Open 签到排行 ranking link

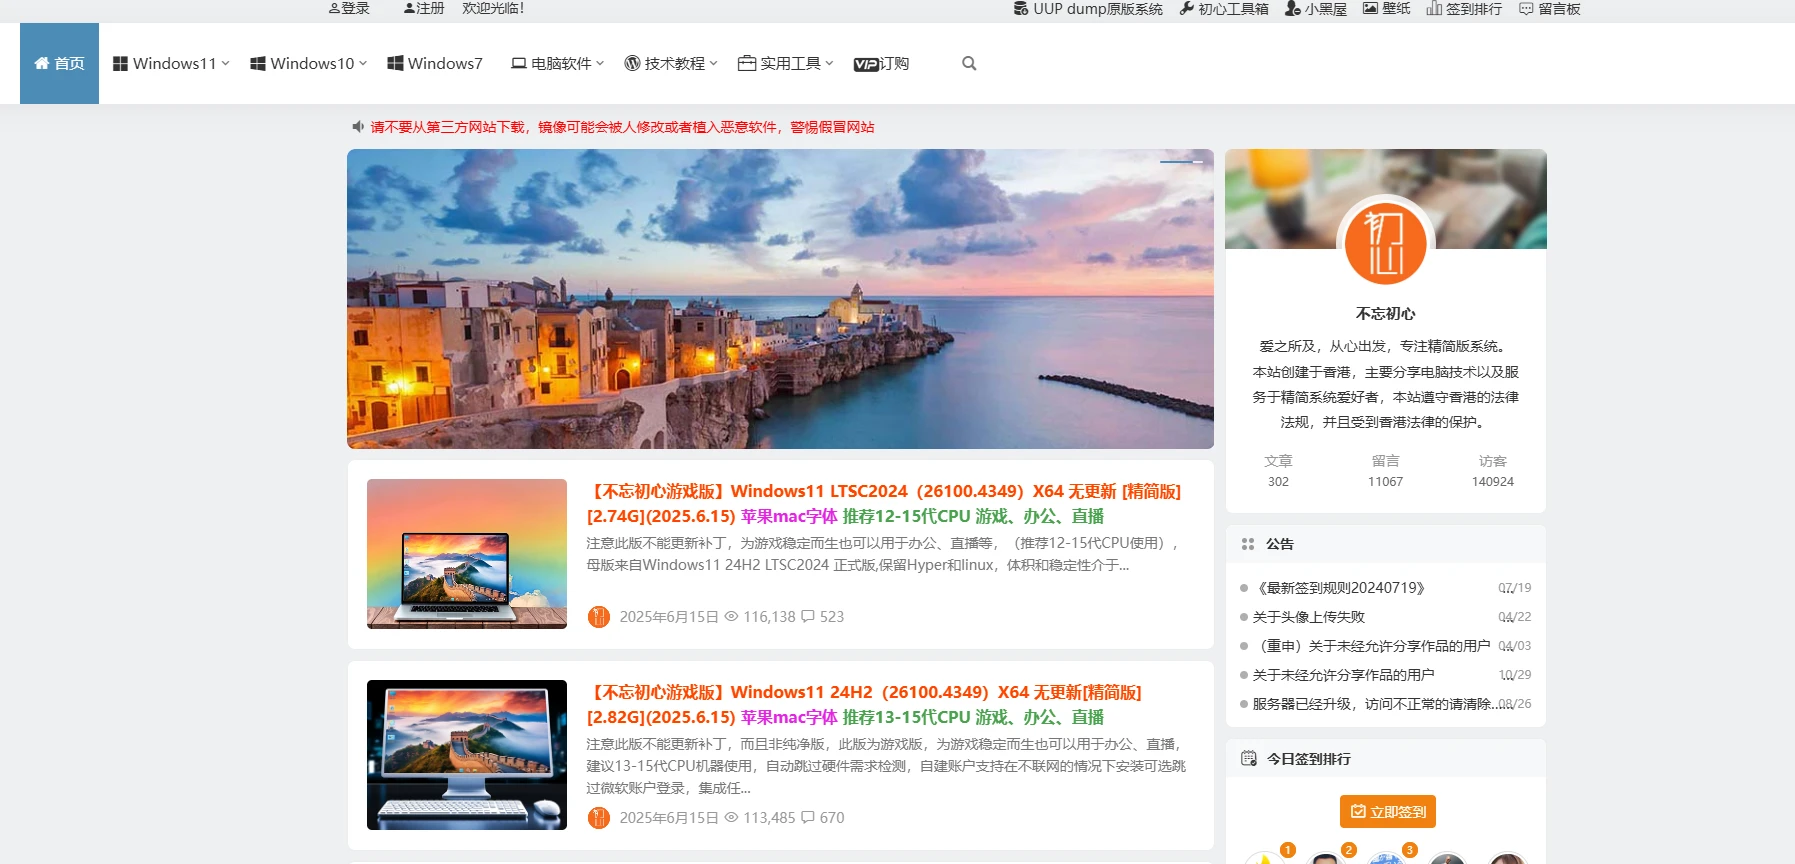(x=1464, y=8)
